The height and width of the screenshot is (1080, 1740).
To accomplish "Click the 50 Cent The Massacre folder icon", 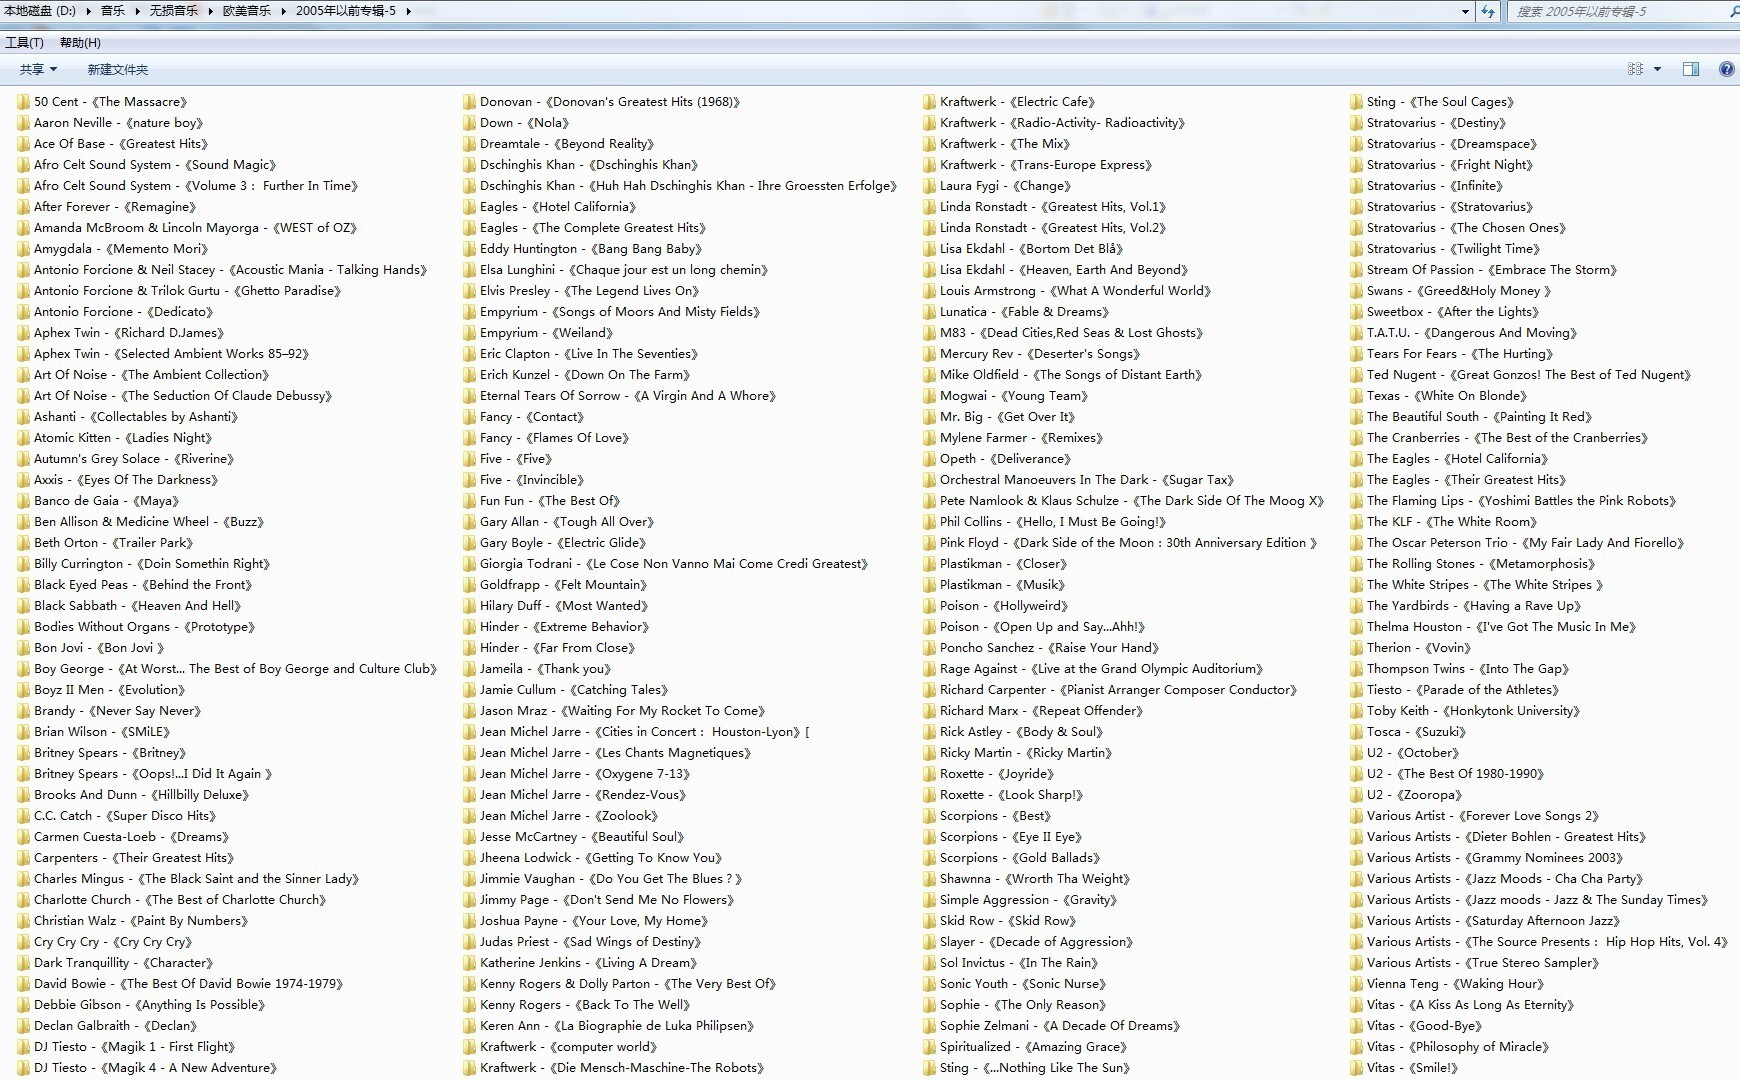I will [x=23, y=102].
